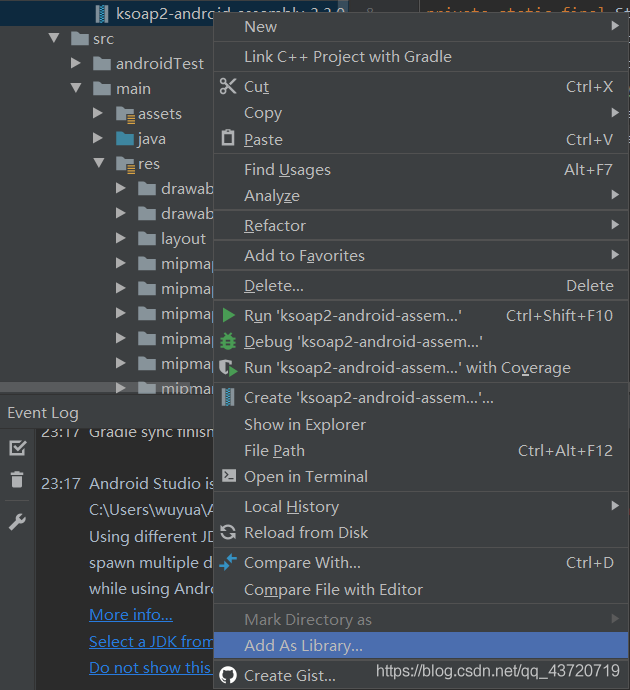Choose Add As Library menu entry
The image size is (630, 690).
point(421,646)
